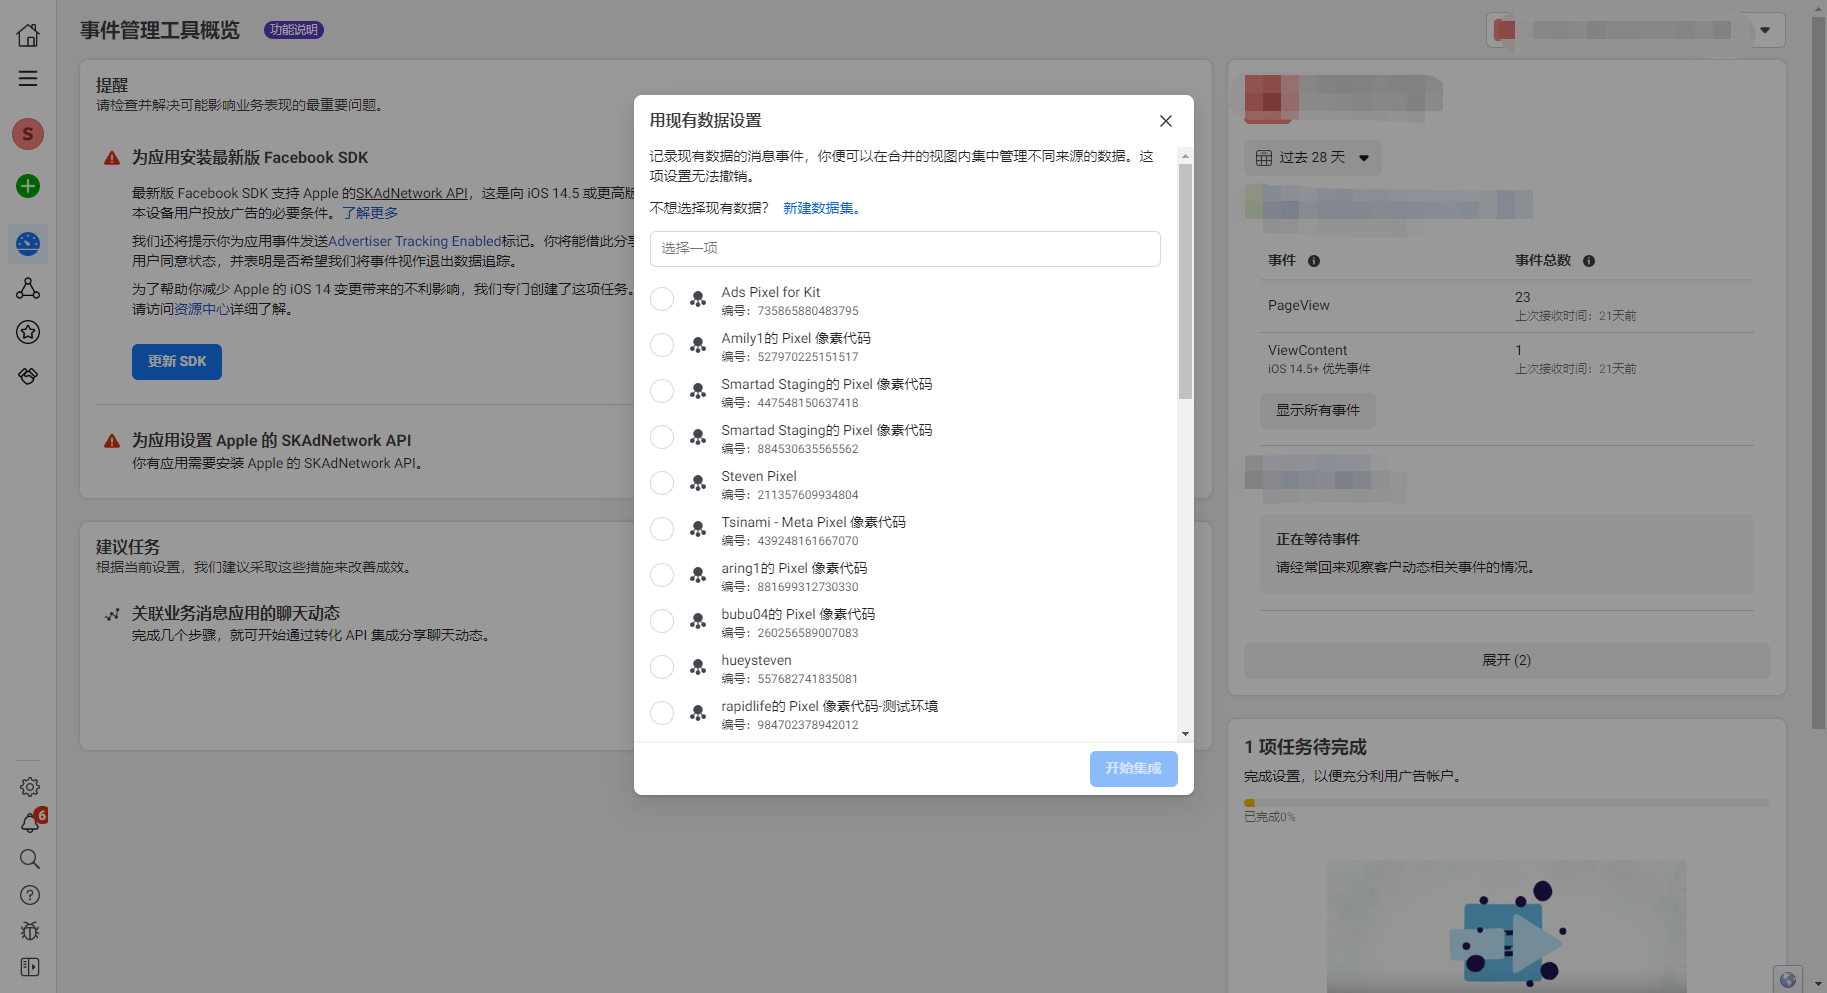Open the bug report icon

(x=28, y=931)
